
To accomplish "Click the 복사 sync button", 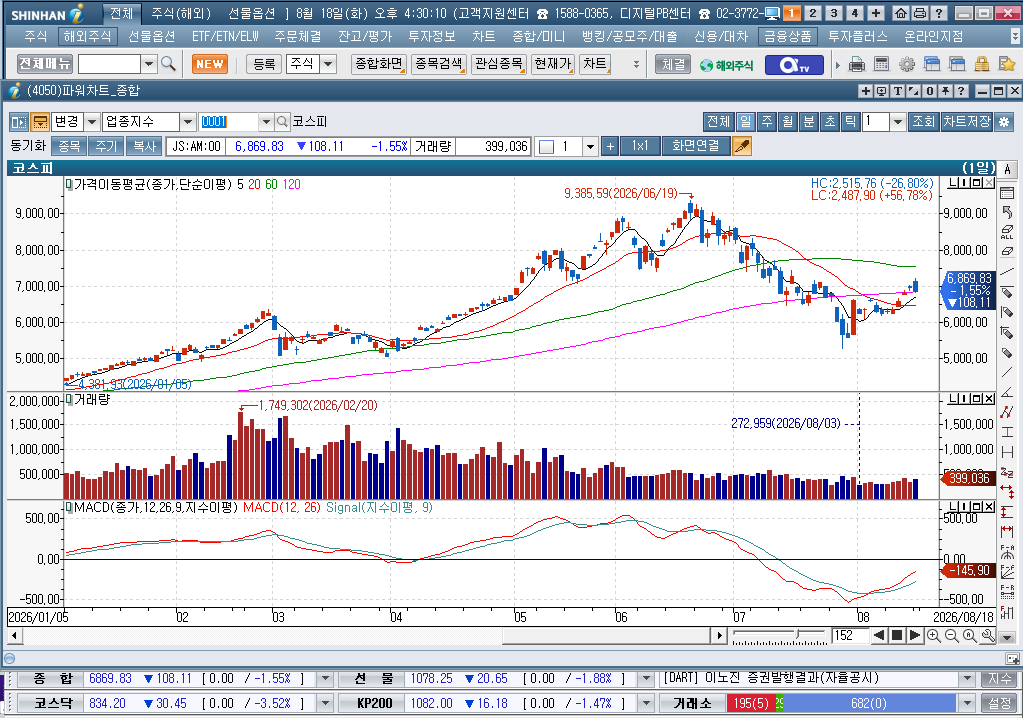I will (145, 146).
